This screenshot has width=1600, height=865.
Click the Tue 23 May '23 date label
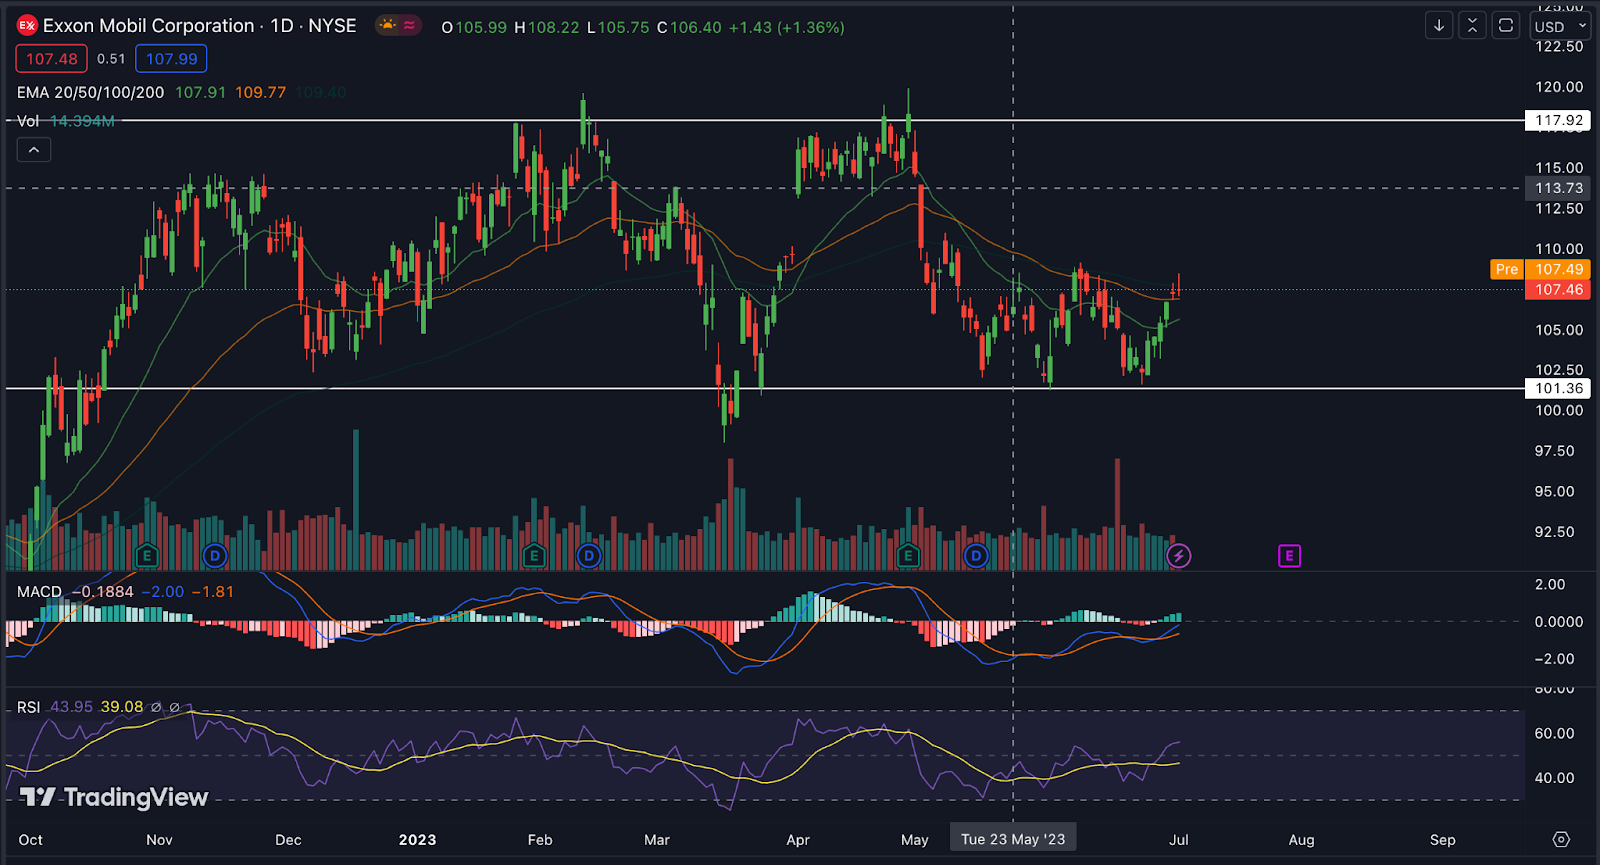(x=1013, y=839)
